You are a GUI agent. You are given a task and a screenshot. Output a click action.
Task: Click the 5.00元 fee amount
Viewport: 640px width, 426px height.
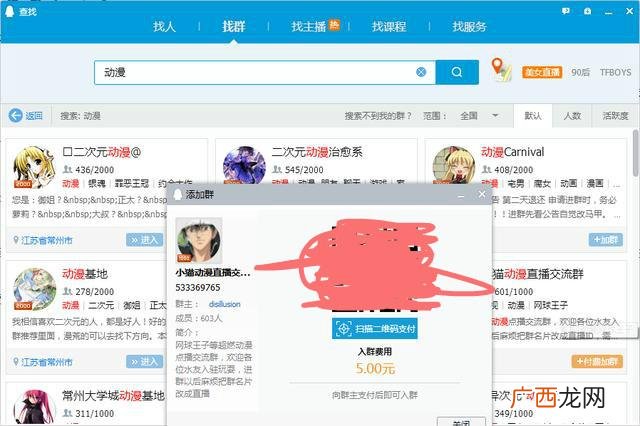375,369
